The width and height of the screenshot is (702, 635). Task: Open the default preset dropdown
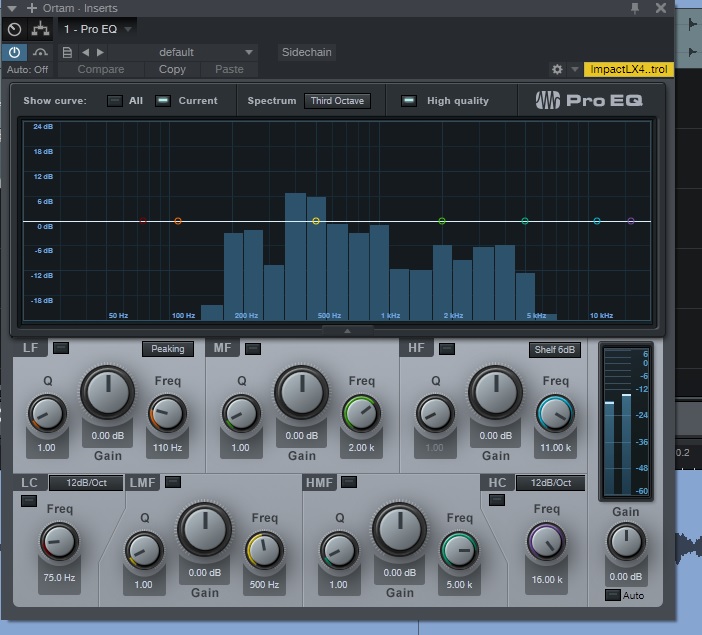[183, 52]
